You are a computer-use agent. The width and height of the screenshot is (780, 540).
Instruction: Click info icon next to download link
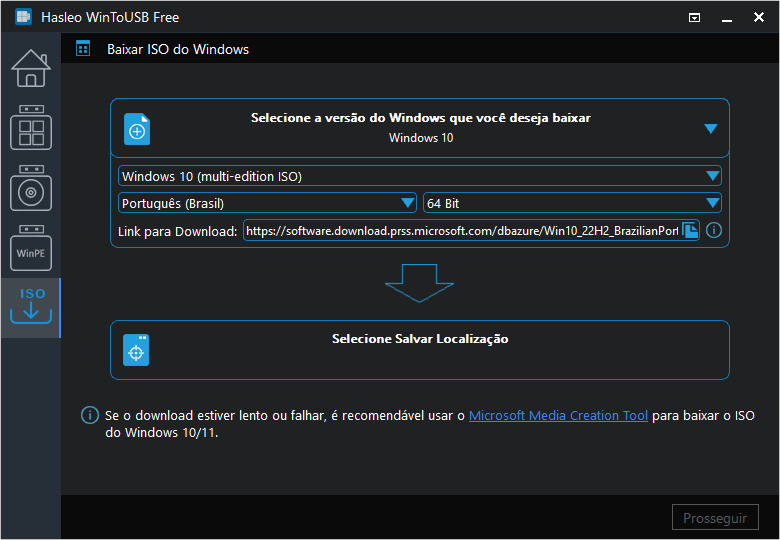(x=714, y=230)
